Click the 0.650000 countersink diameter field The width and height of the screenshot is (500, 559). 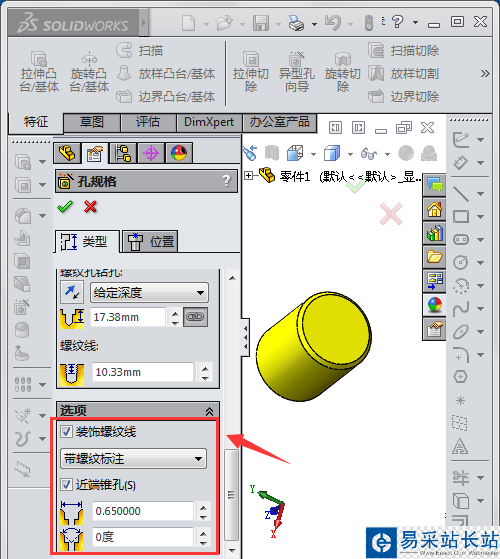[143, 511]
